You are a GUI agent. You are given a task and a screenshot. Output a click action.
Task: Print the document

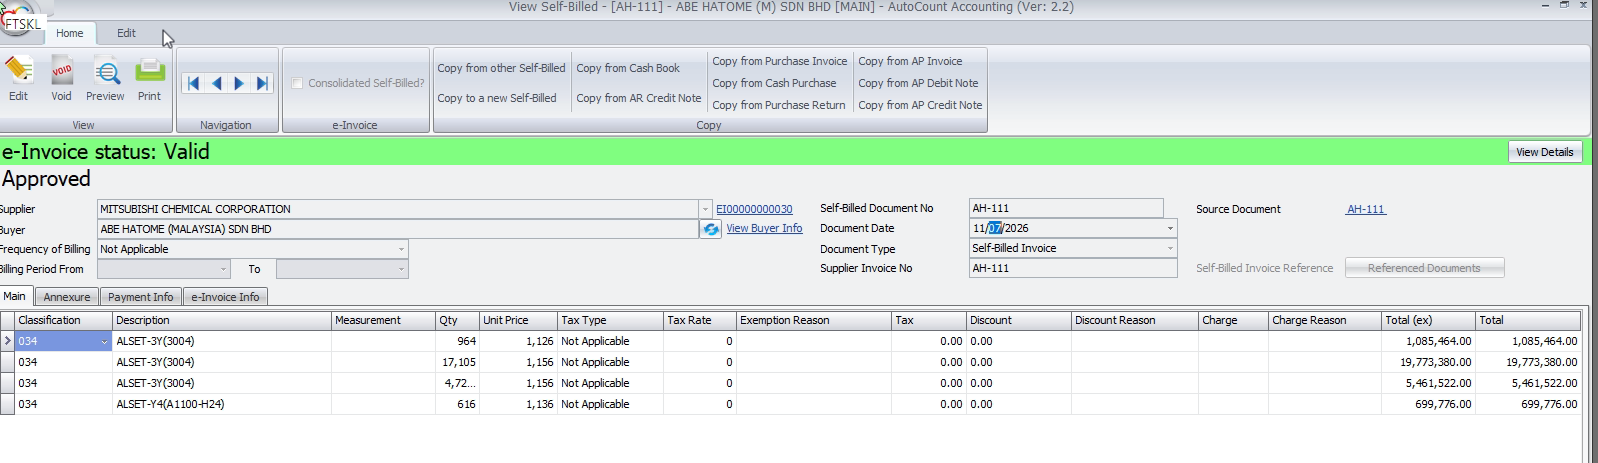(149, 79)
